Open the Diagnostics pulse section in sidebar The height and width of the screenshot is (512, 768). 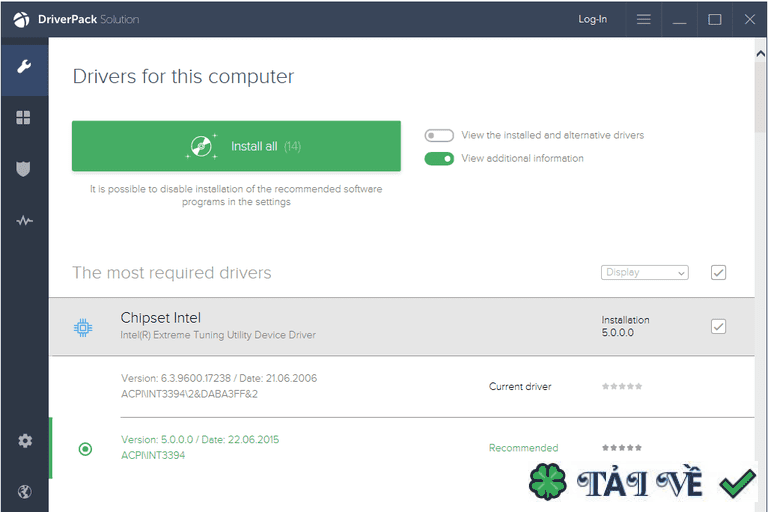point(24,220)
